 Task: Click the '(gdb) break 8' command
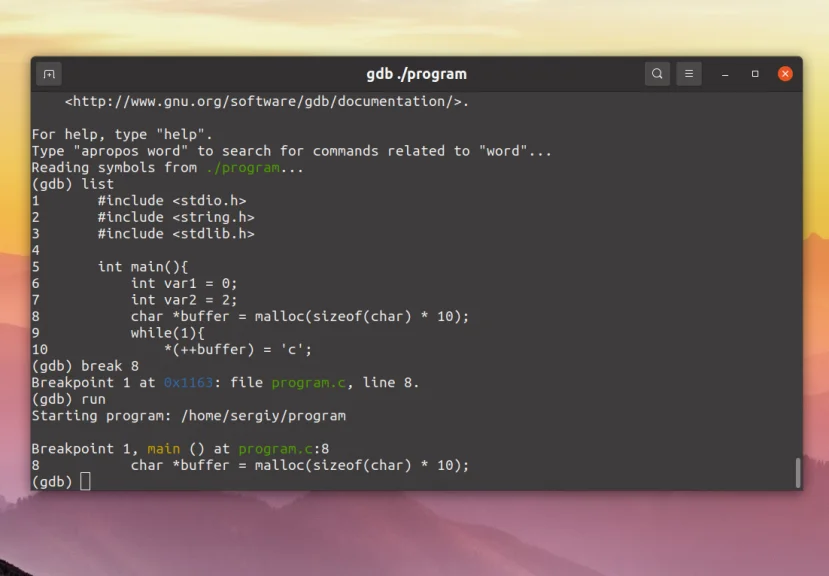[x=85, y=366]
